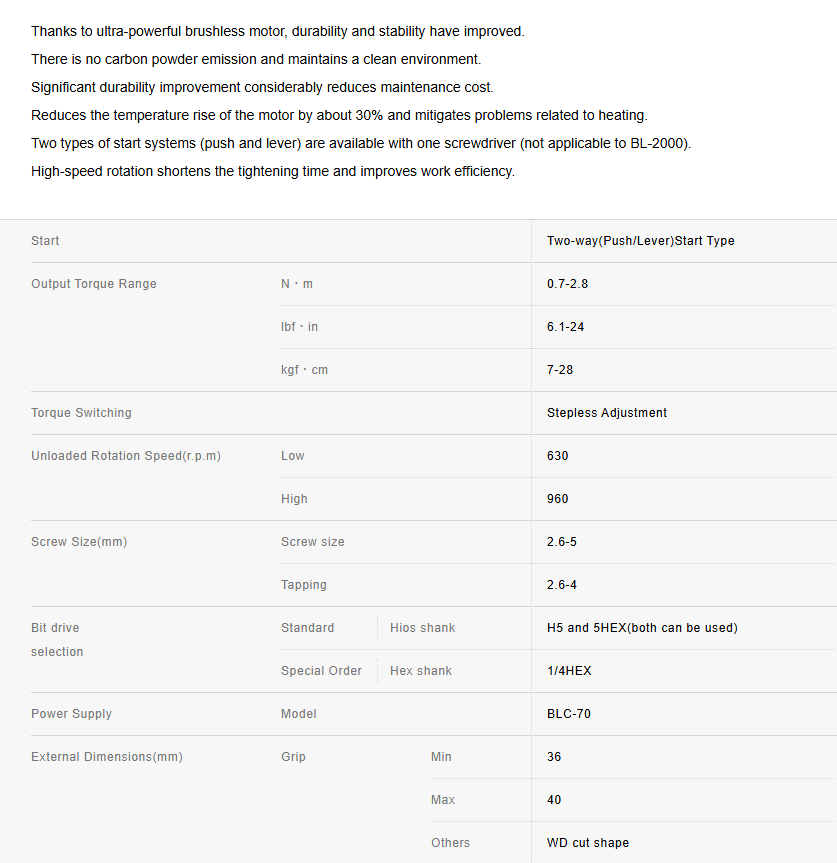Viewport: 837px width, 863px height.
Task: Click the Low rotation speed value 630
Action: 557,456
